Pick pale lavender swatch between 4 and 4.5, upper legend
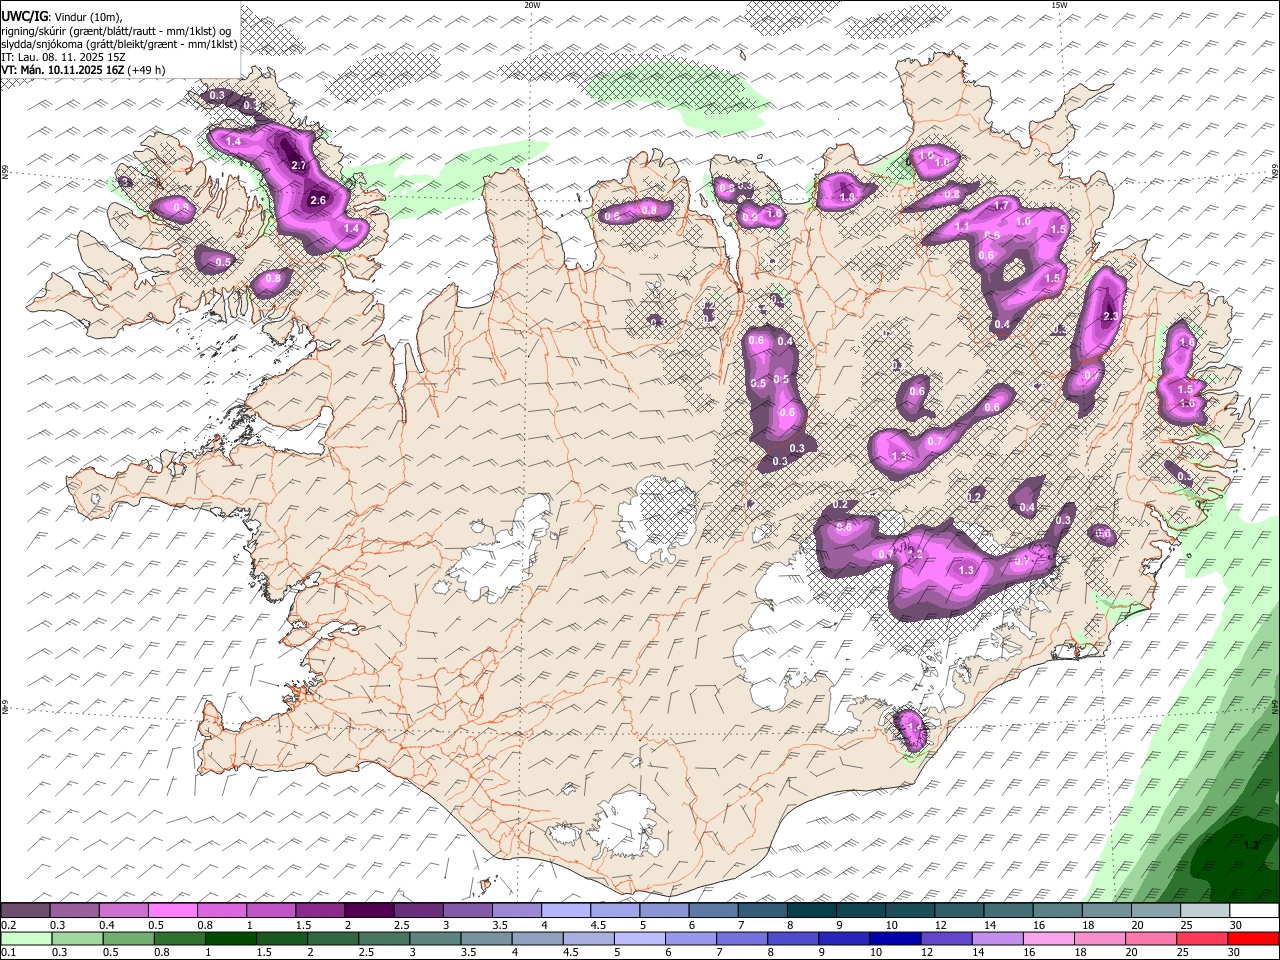The height and width of the screenshot is (960, 1280). pyautogui.click(x=565, y=911)
